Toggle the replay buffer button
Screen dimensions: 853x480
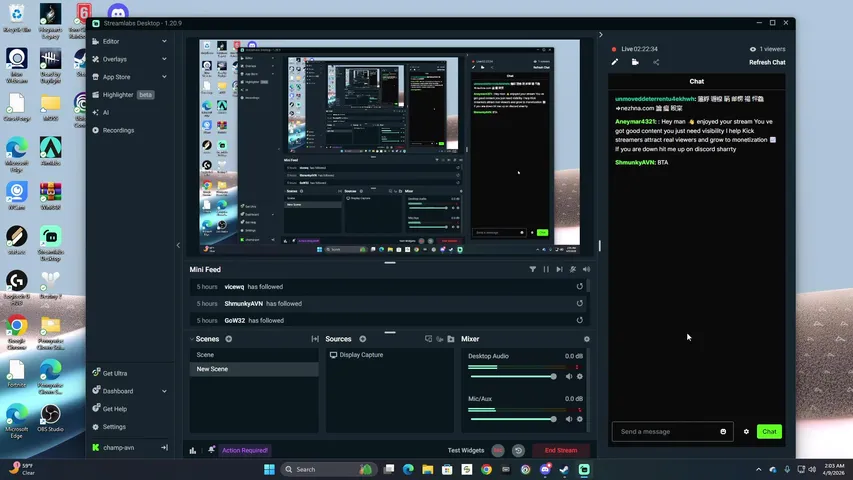click(518, 451)
